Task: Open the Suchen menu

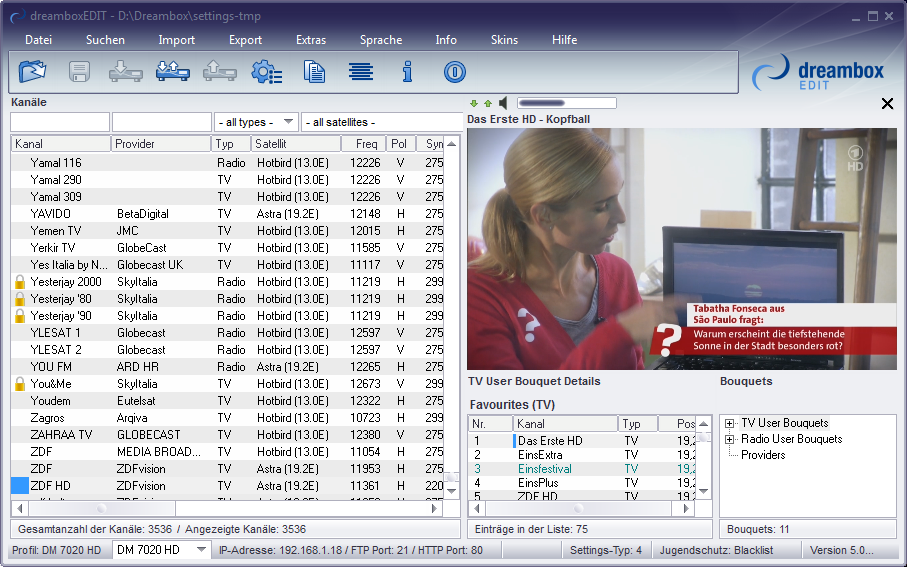Action: click(105, 40)
